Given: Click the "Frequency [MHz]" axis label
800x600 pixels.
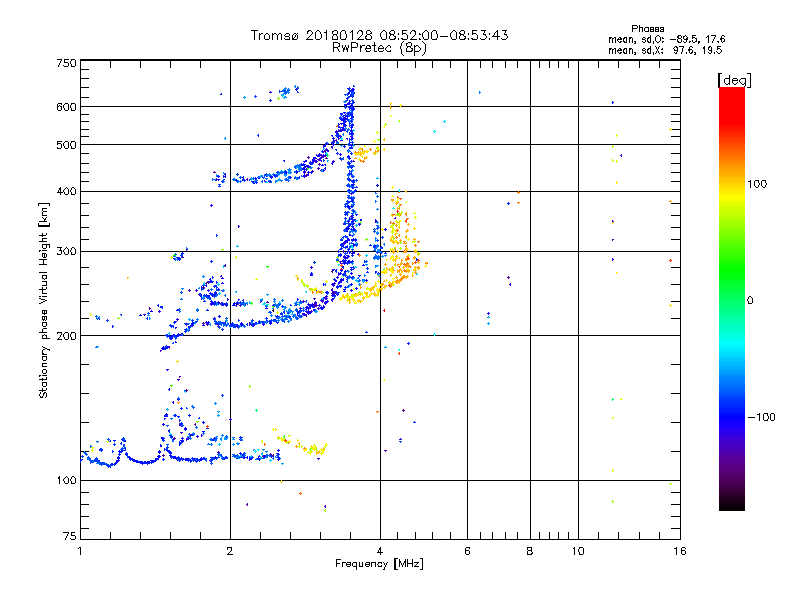Looking at the screenshot, I should tap(379, 564).
